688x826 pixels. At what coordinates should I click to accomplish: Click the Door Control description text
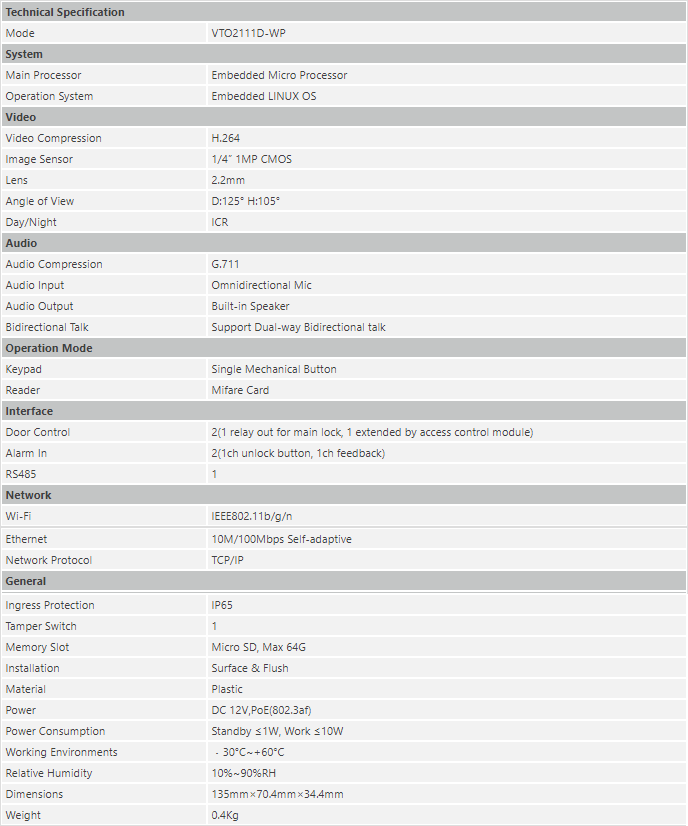pos(372,432)
